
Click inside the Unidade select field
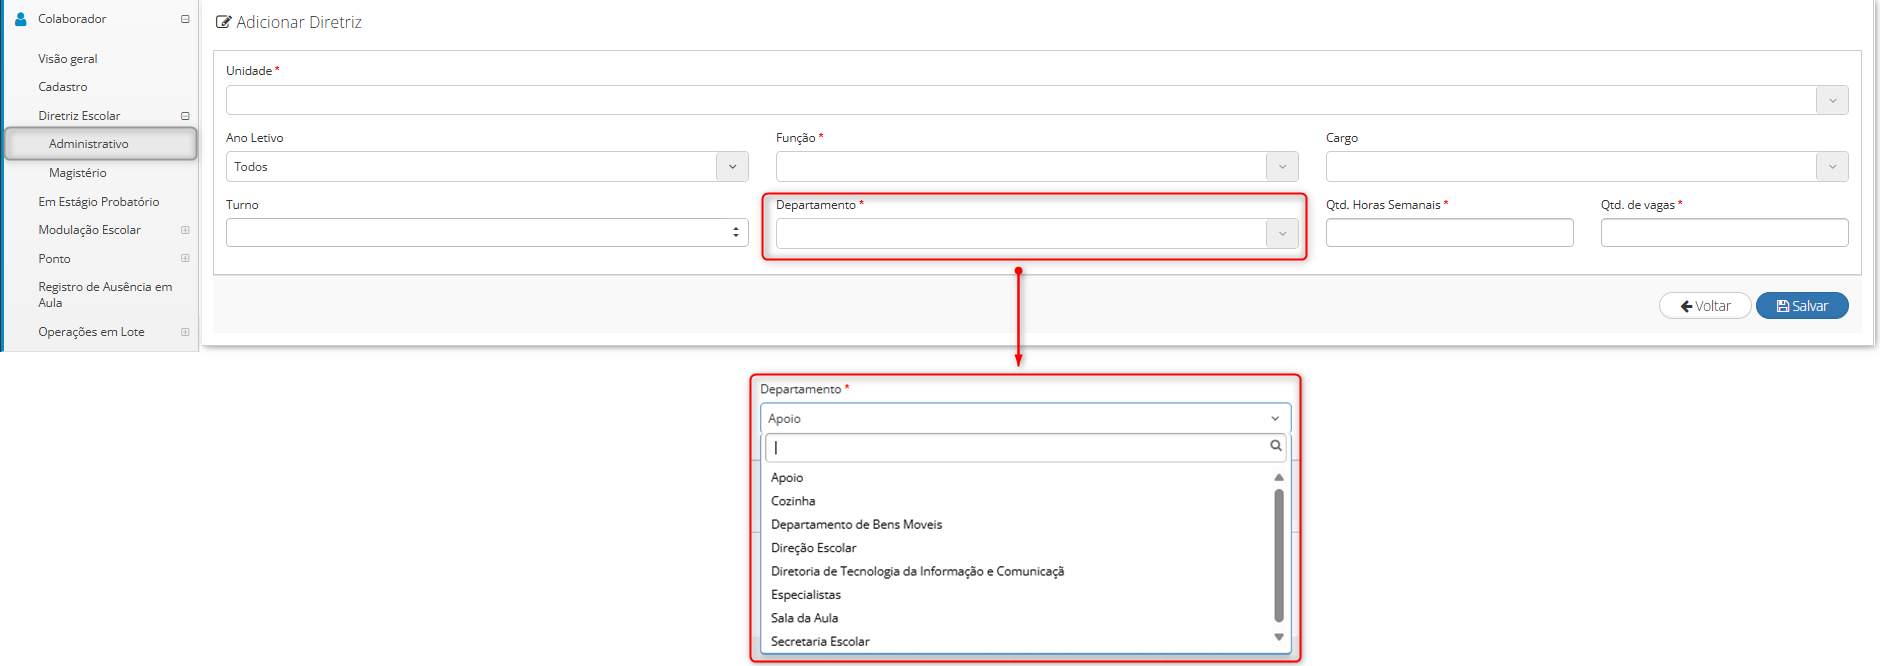click(1037, 100)
